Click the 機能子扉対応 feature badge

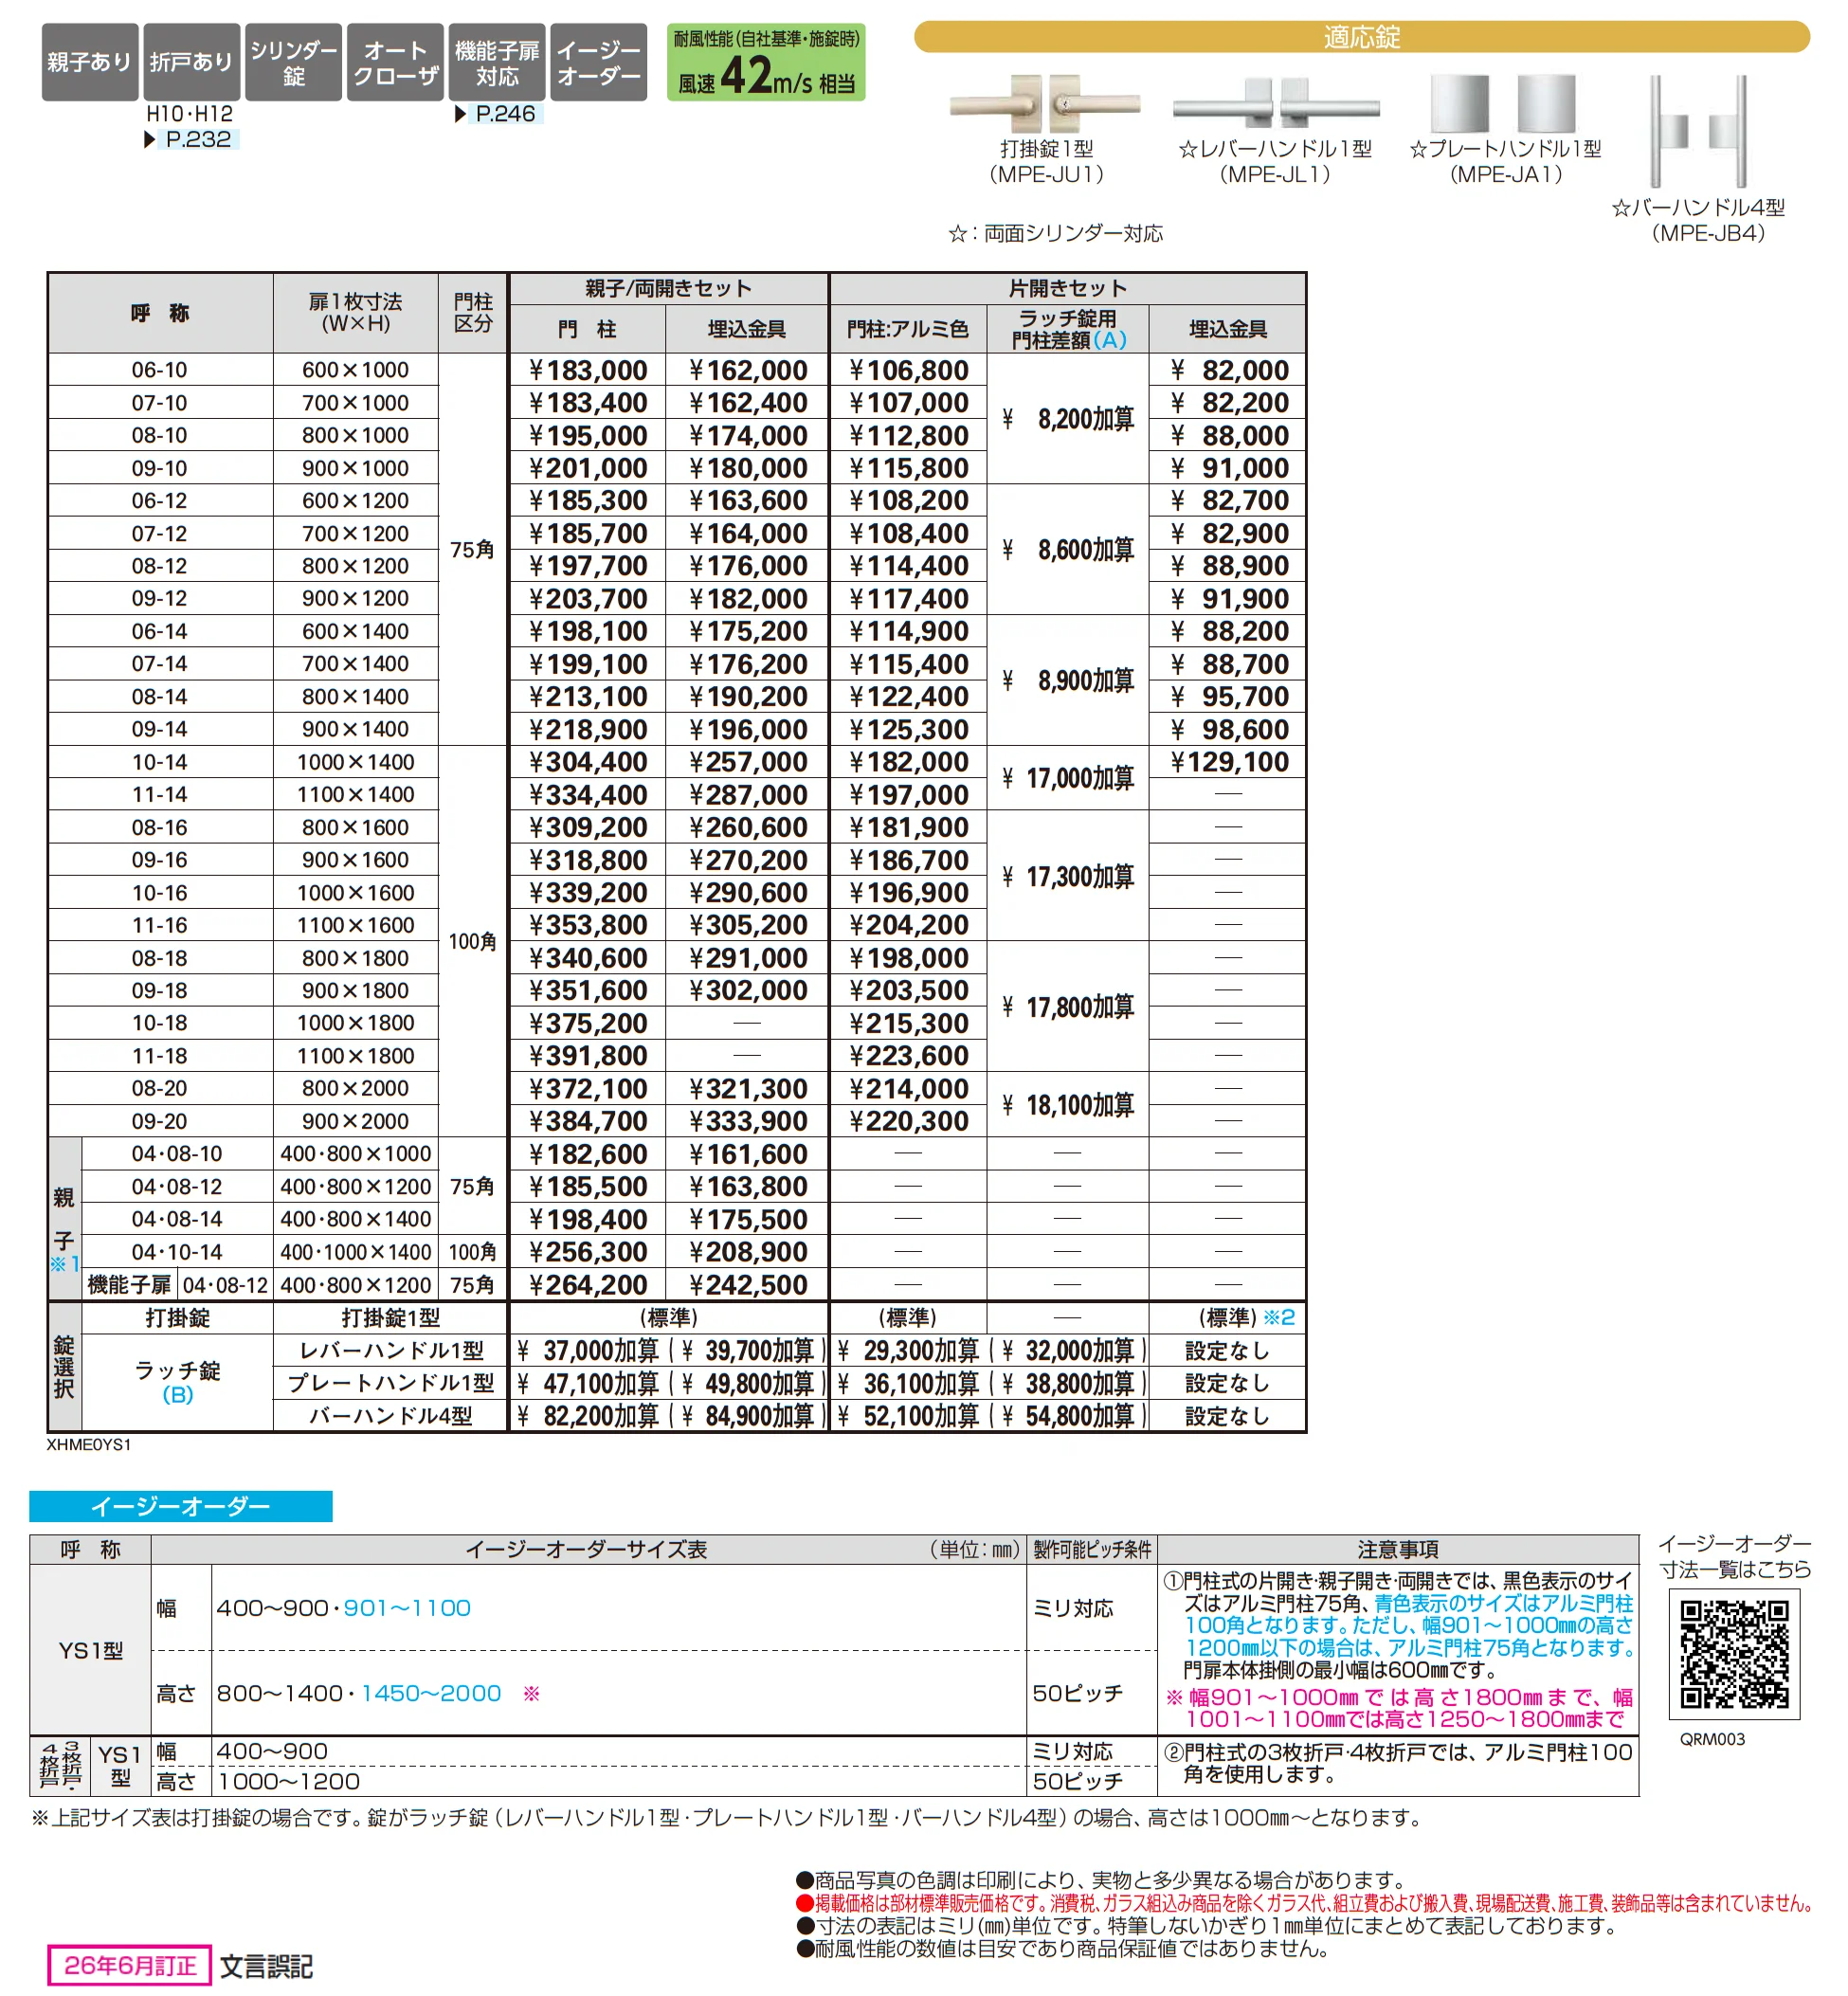pyautogui.click(x=497, y=62)
